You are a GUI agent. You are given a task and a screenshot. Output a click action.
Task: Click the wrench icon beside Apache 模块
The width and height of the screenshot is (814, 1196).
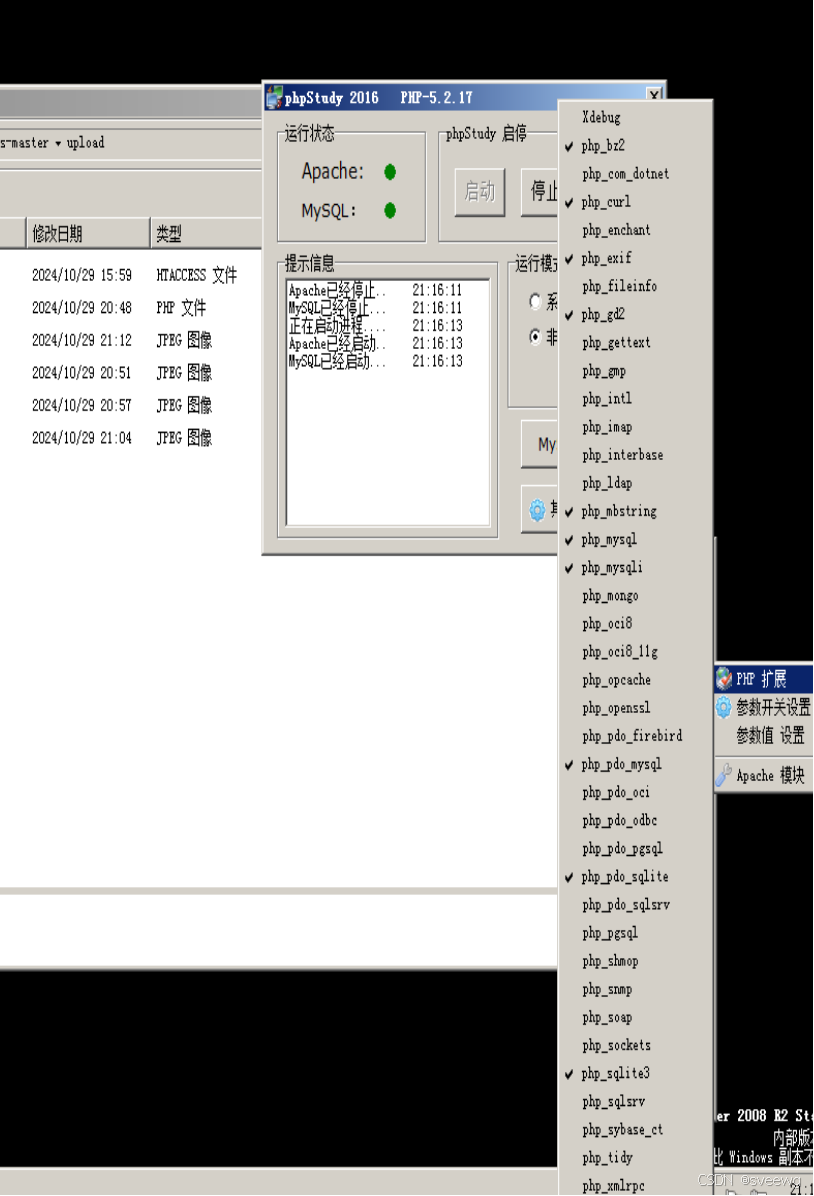point(724,775)
